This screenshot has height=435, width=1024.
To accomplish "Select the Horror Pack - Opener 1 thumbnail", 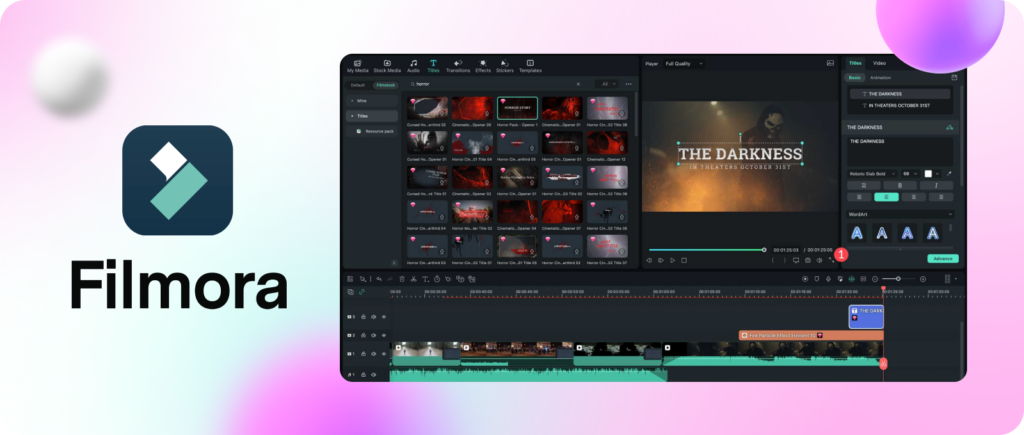I will point(518,108).
